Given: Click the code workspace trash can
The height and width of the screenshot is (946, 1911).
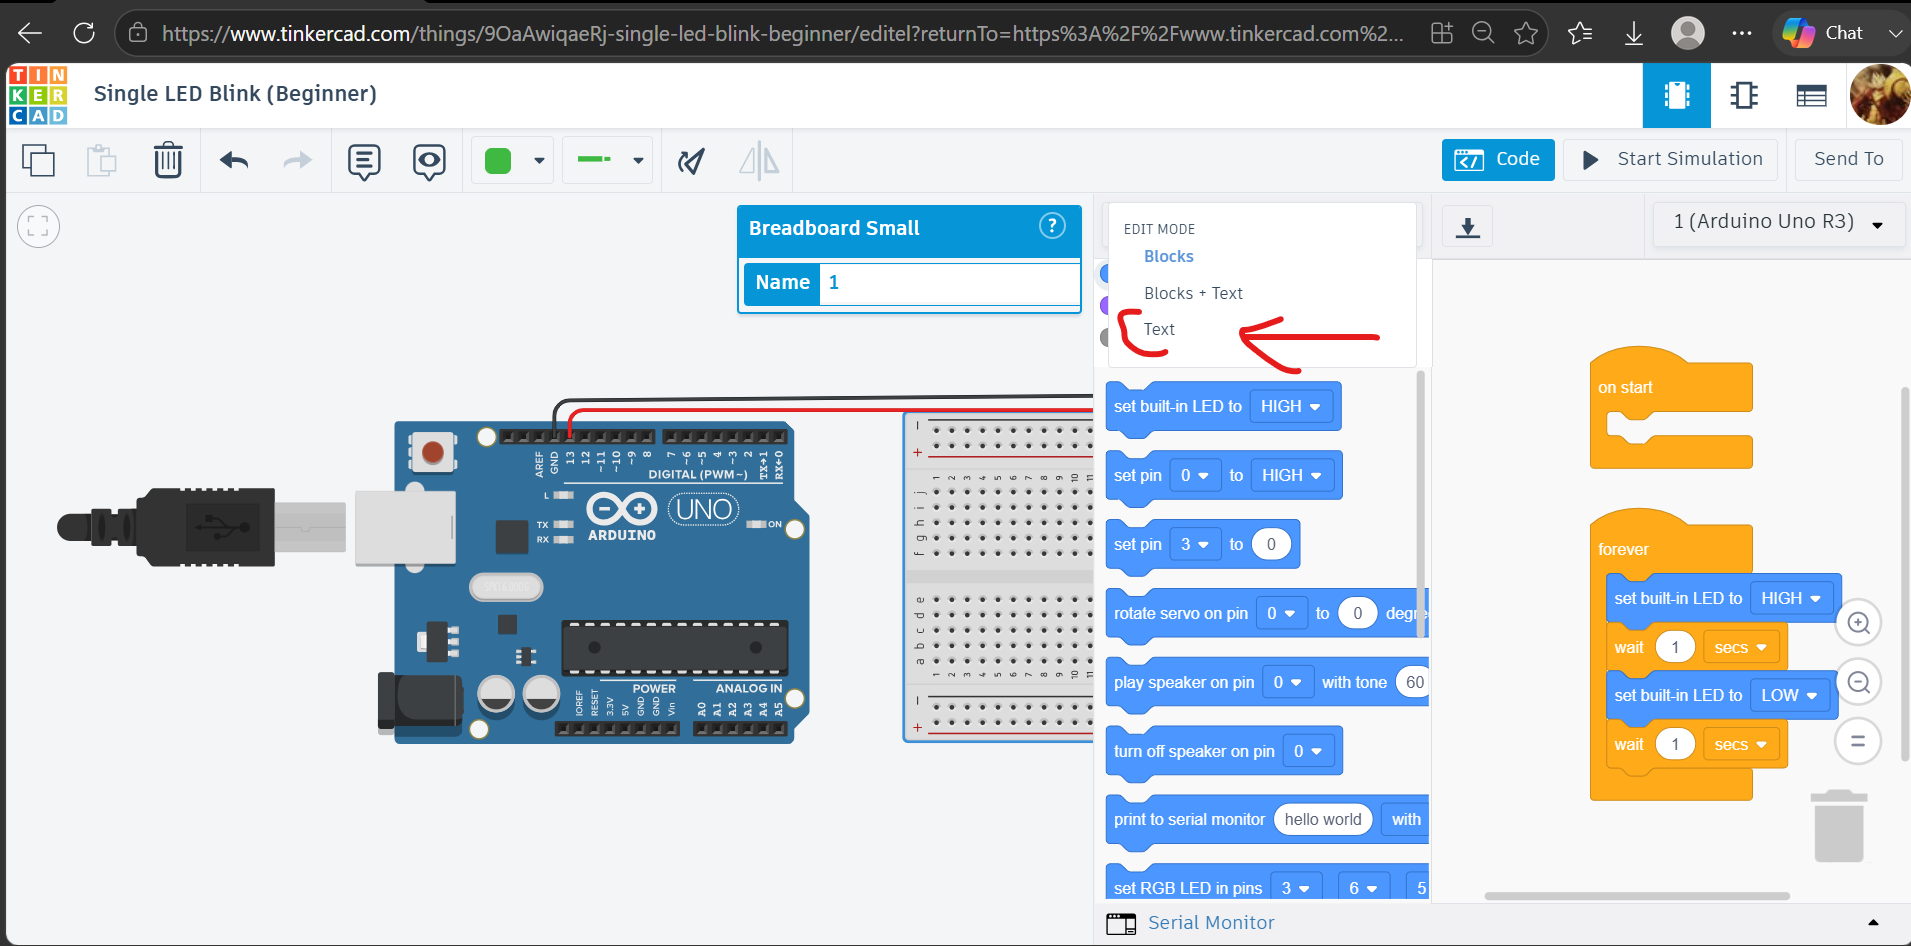Looking at the screenshot, I should (x=1838, y=826).
